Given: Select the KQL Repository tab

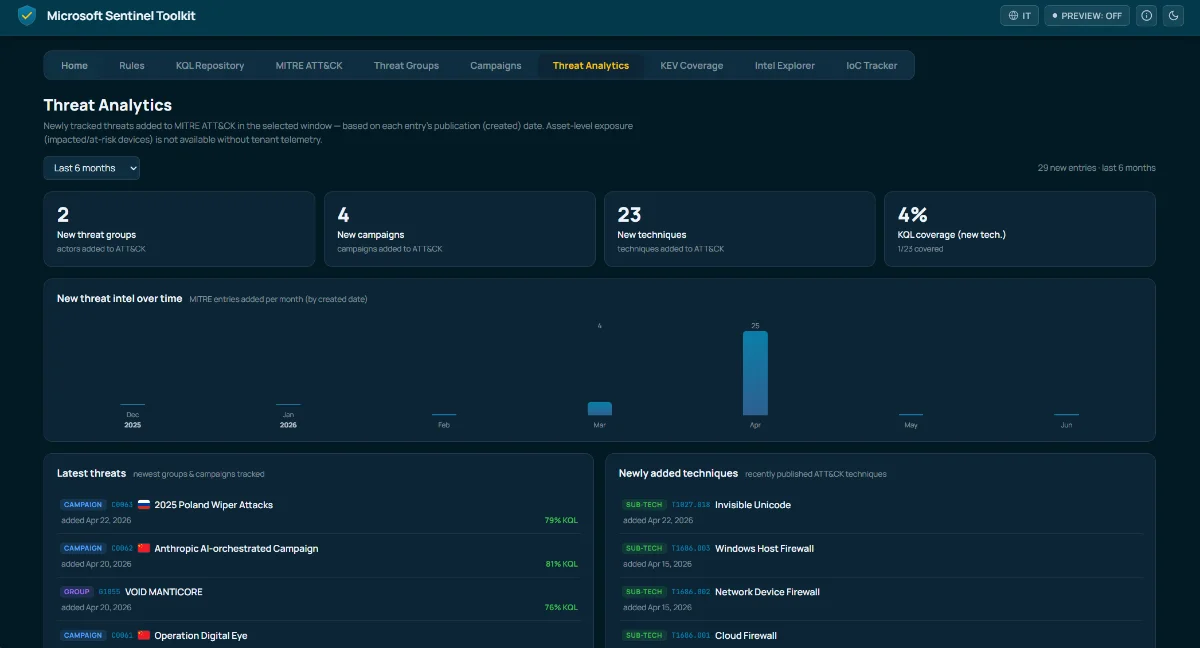Looking at the screenshot, I should 210,66.
